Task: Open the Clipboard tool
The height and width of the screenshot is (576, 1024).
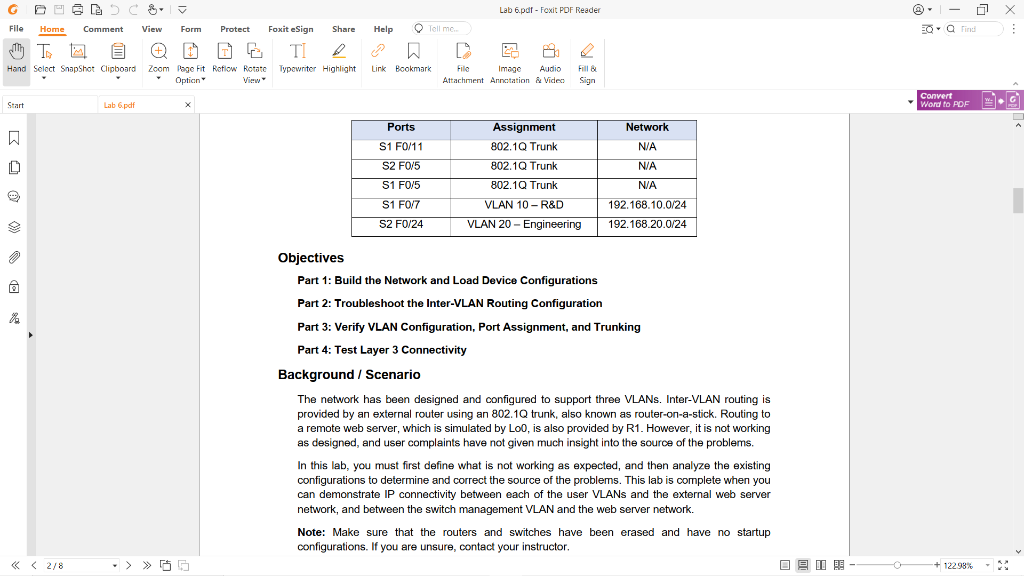Action: tap(118, 60)
